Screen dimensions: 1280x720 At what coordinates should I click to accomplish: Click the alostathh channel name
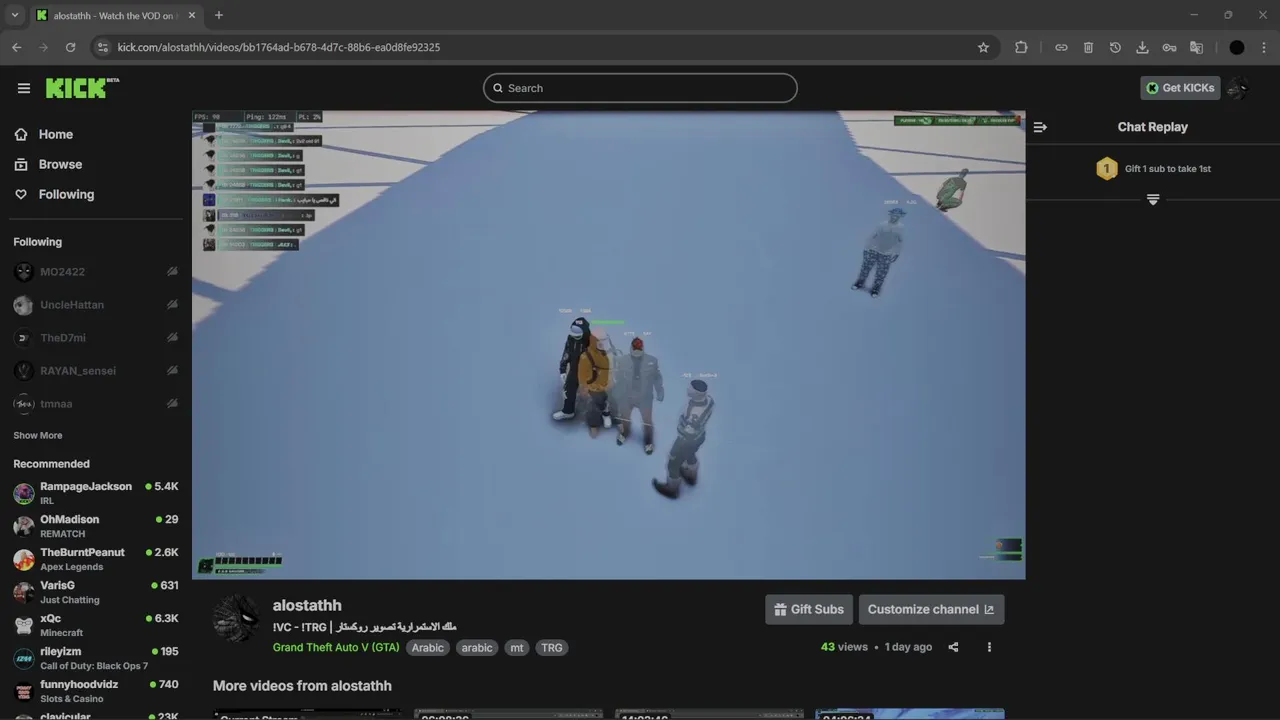[307, 605]
